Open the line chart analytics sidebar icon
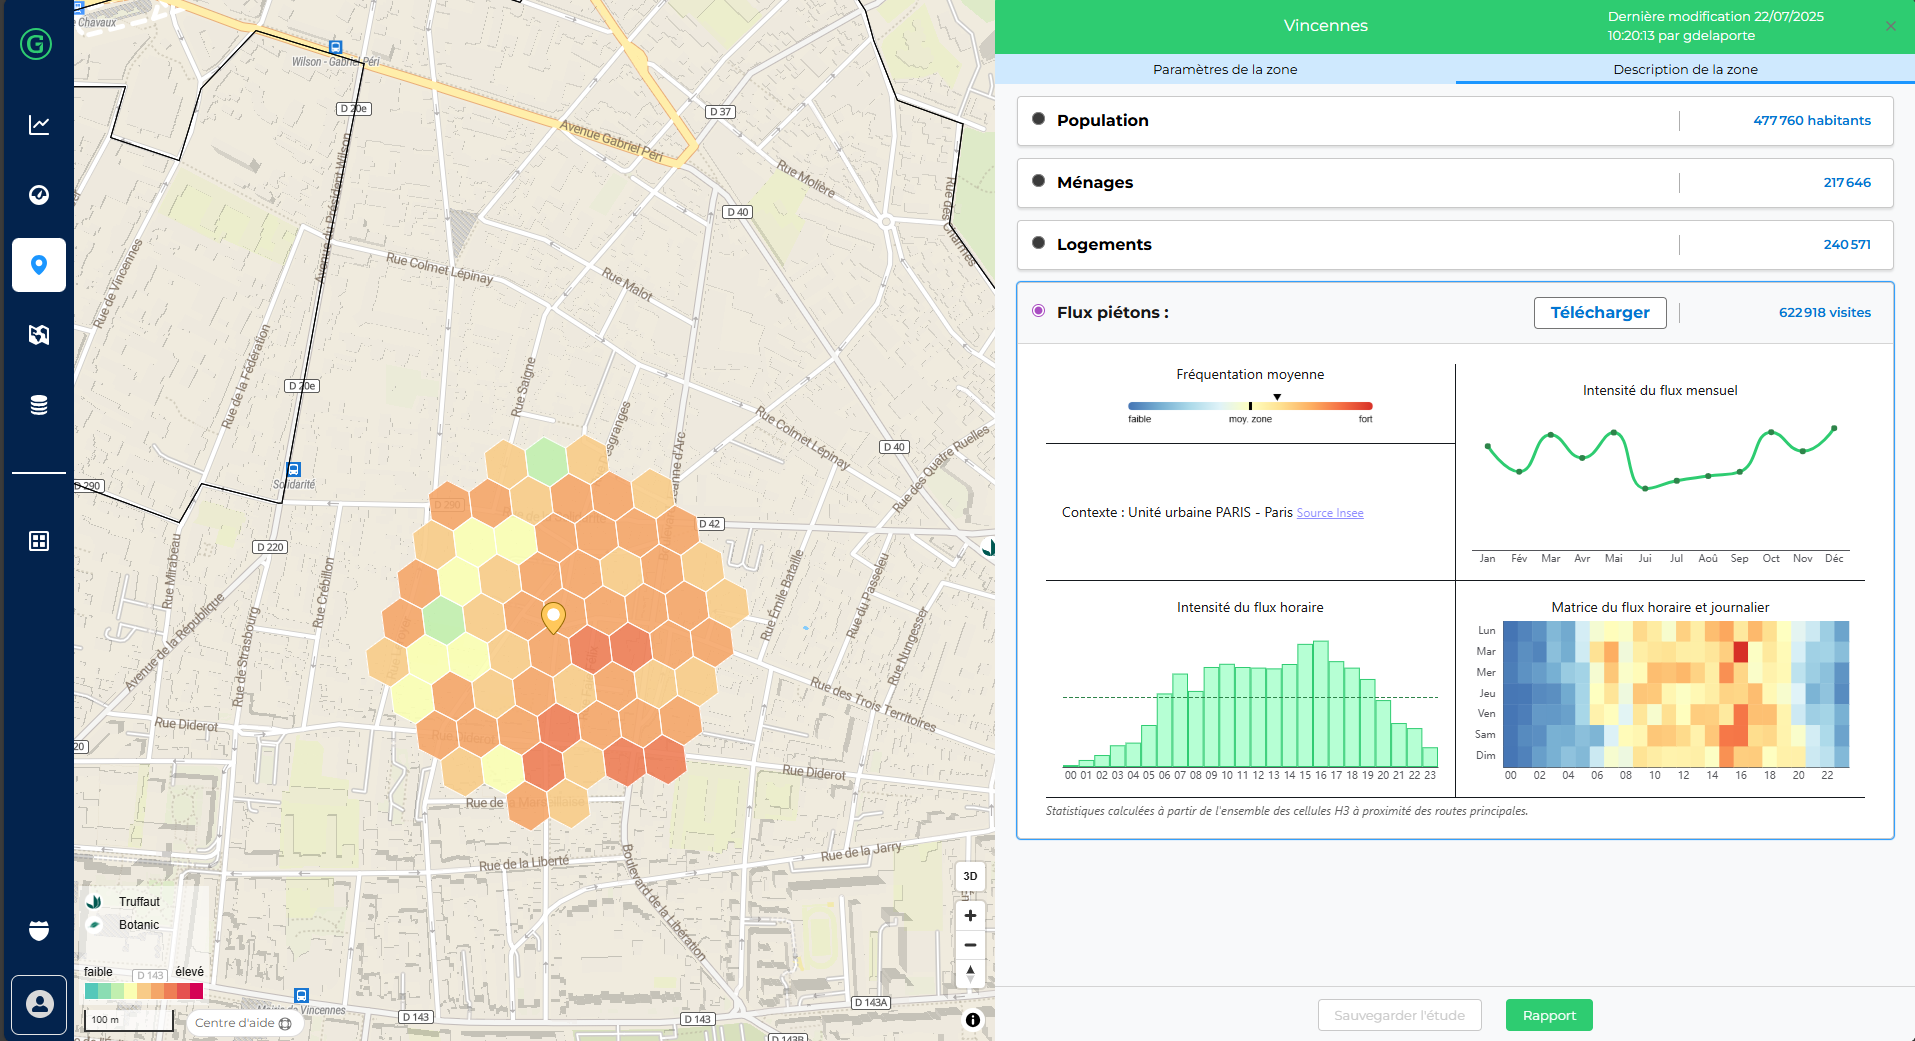Screen dimensions: 1915x1041 [x=39, y=125]
